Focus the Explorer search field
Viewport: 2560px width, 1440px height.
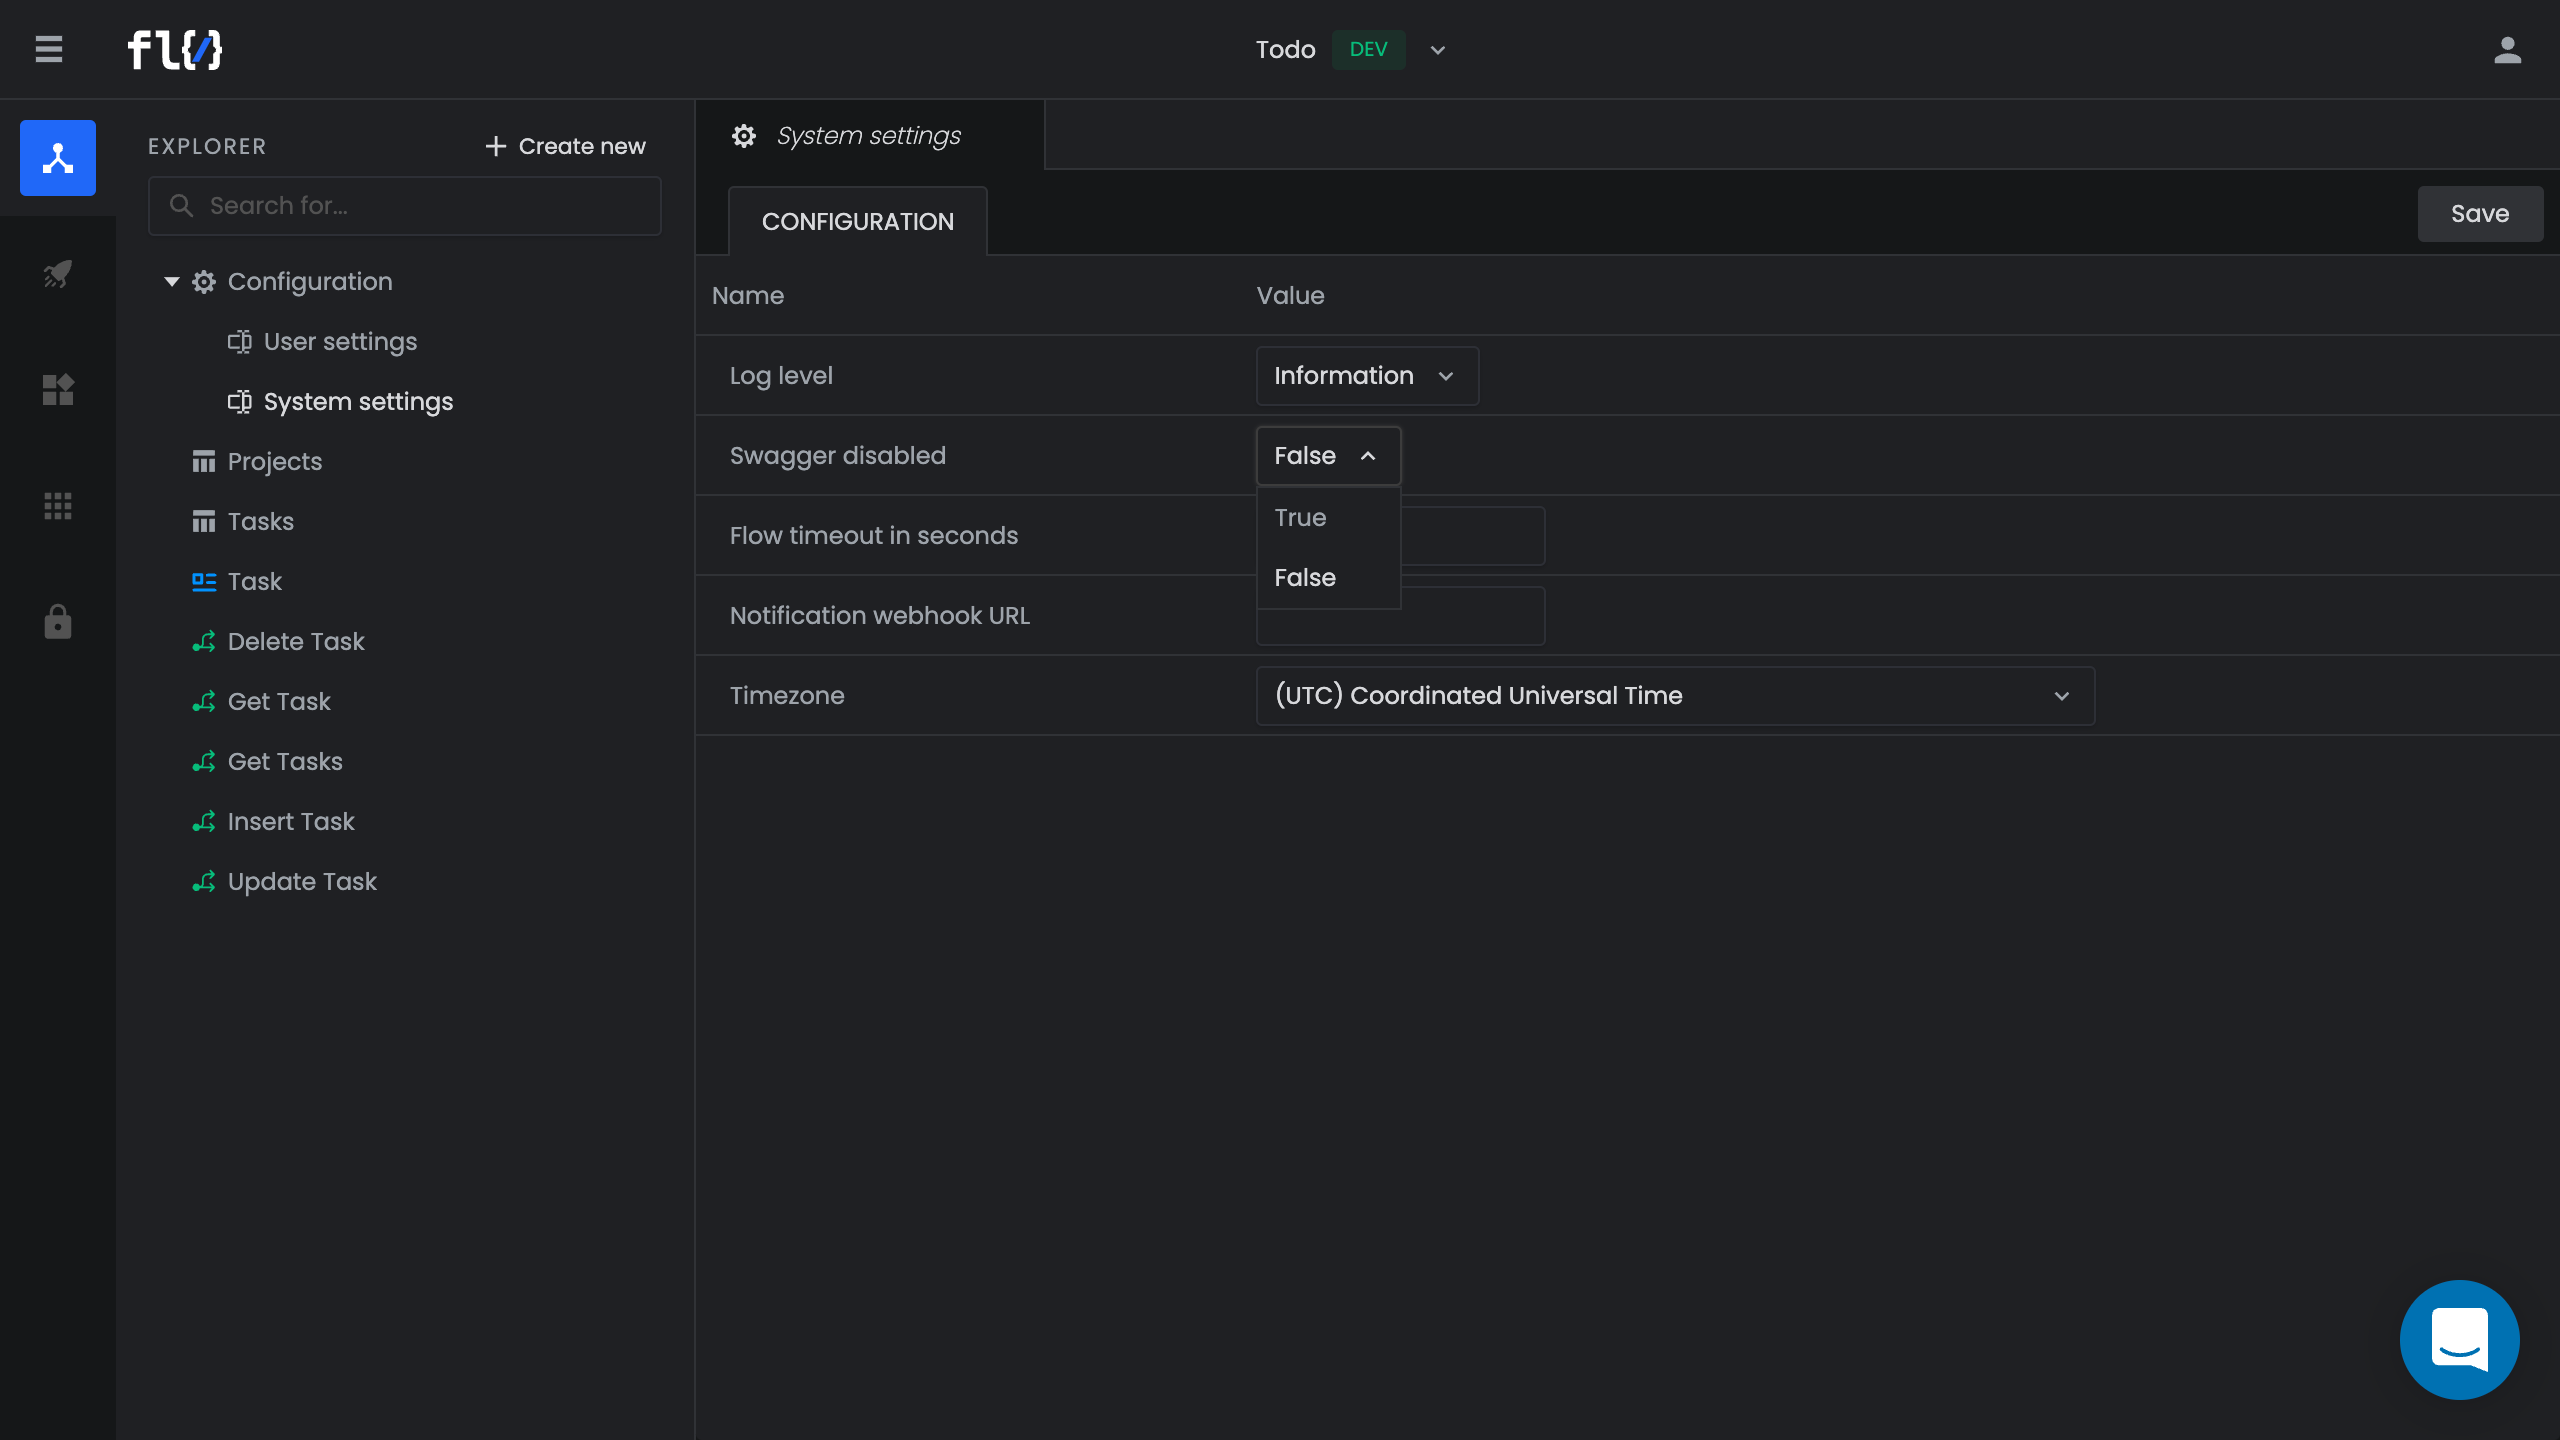(405, 206)
